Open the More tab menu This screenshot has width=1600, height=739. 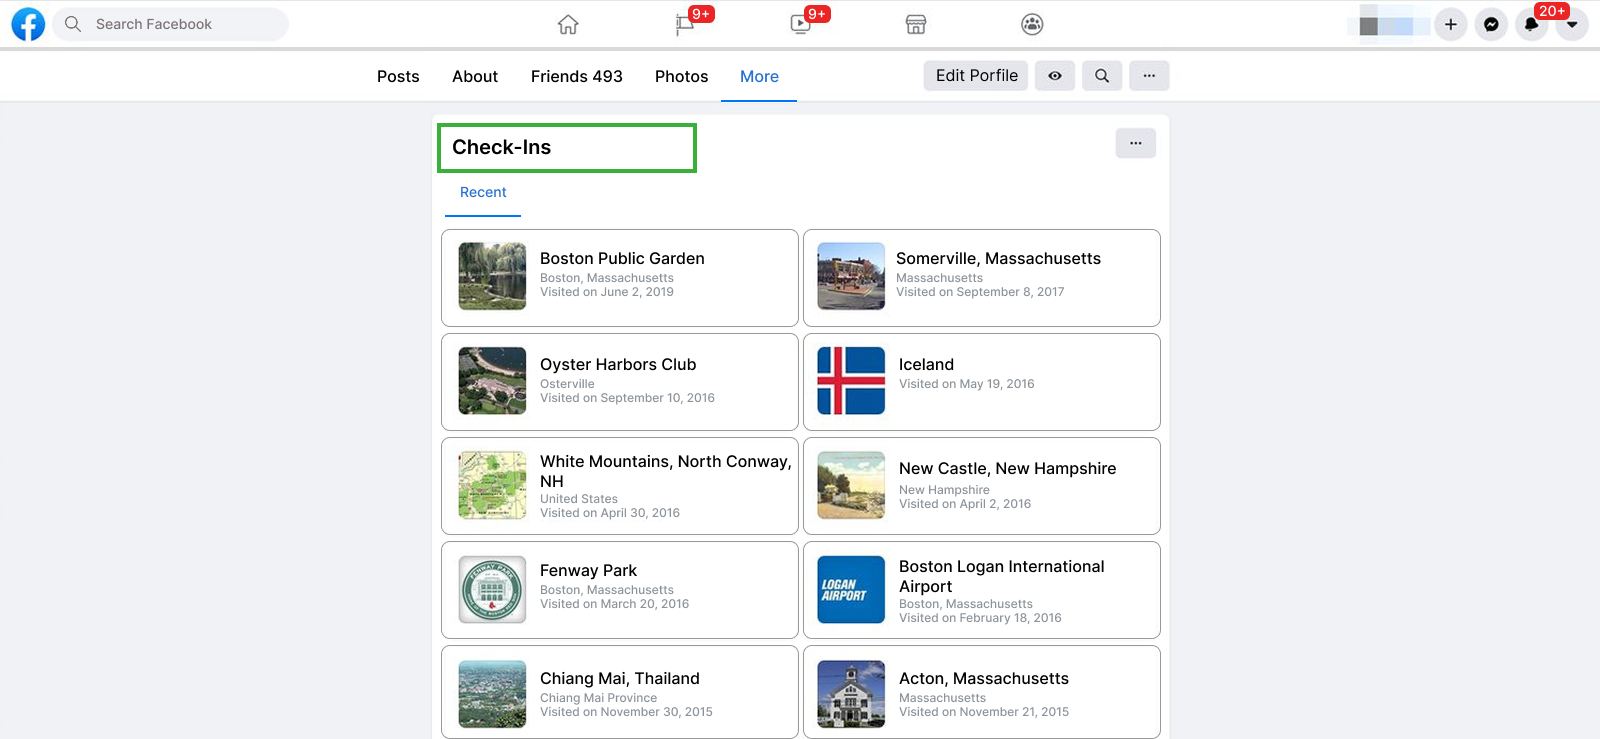tap(759, 76)
